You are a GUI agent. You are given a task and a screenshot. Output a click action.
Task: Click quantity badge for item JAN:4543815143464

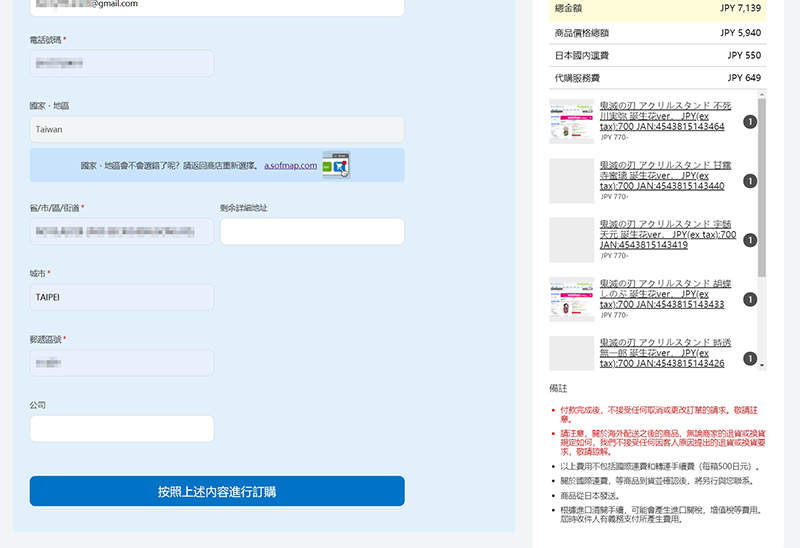(x=749, y=121)
